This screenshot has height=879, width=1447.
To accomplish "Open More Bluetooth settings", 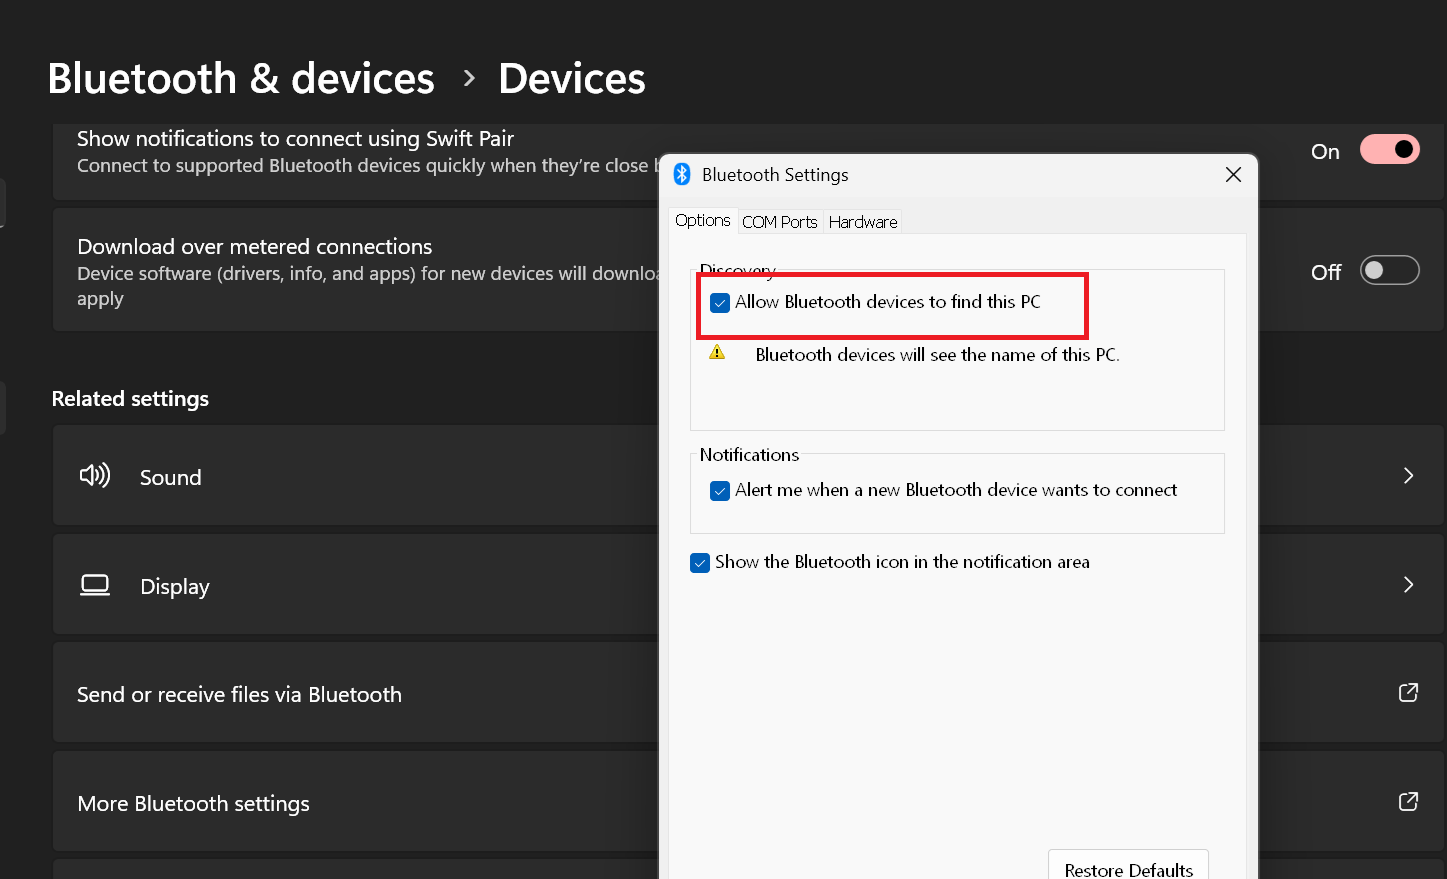I will 193,802.
